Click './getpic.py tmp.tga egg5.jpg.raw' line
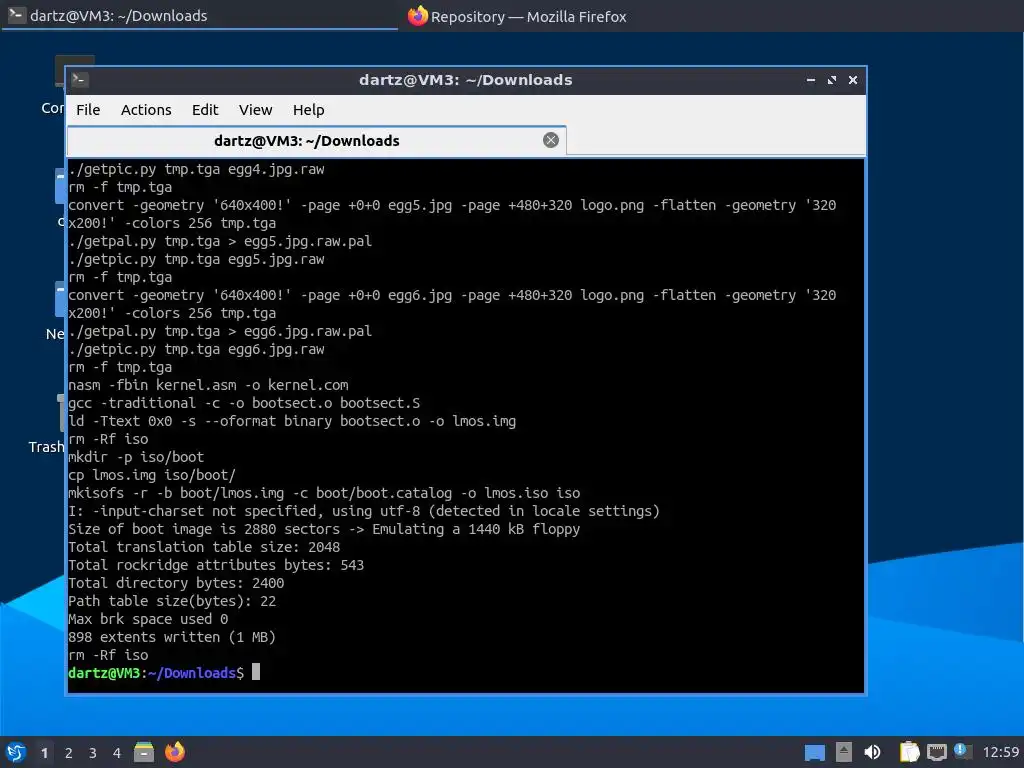The height and width of the screenshot is (768, 1024). 196,259
